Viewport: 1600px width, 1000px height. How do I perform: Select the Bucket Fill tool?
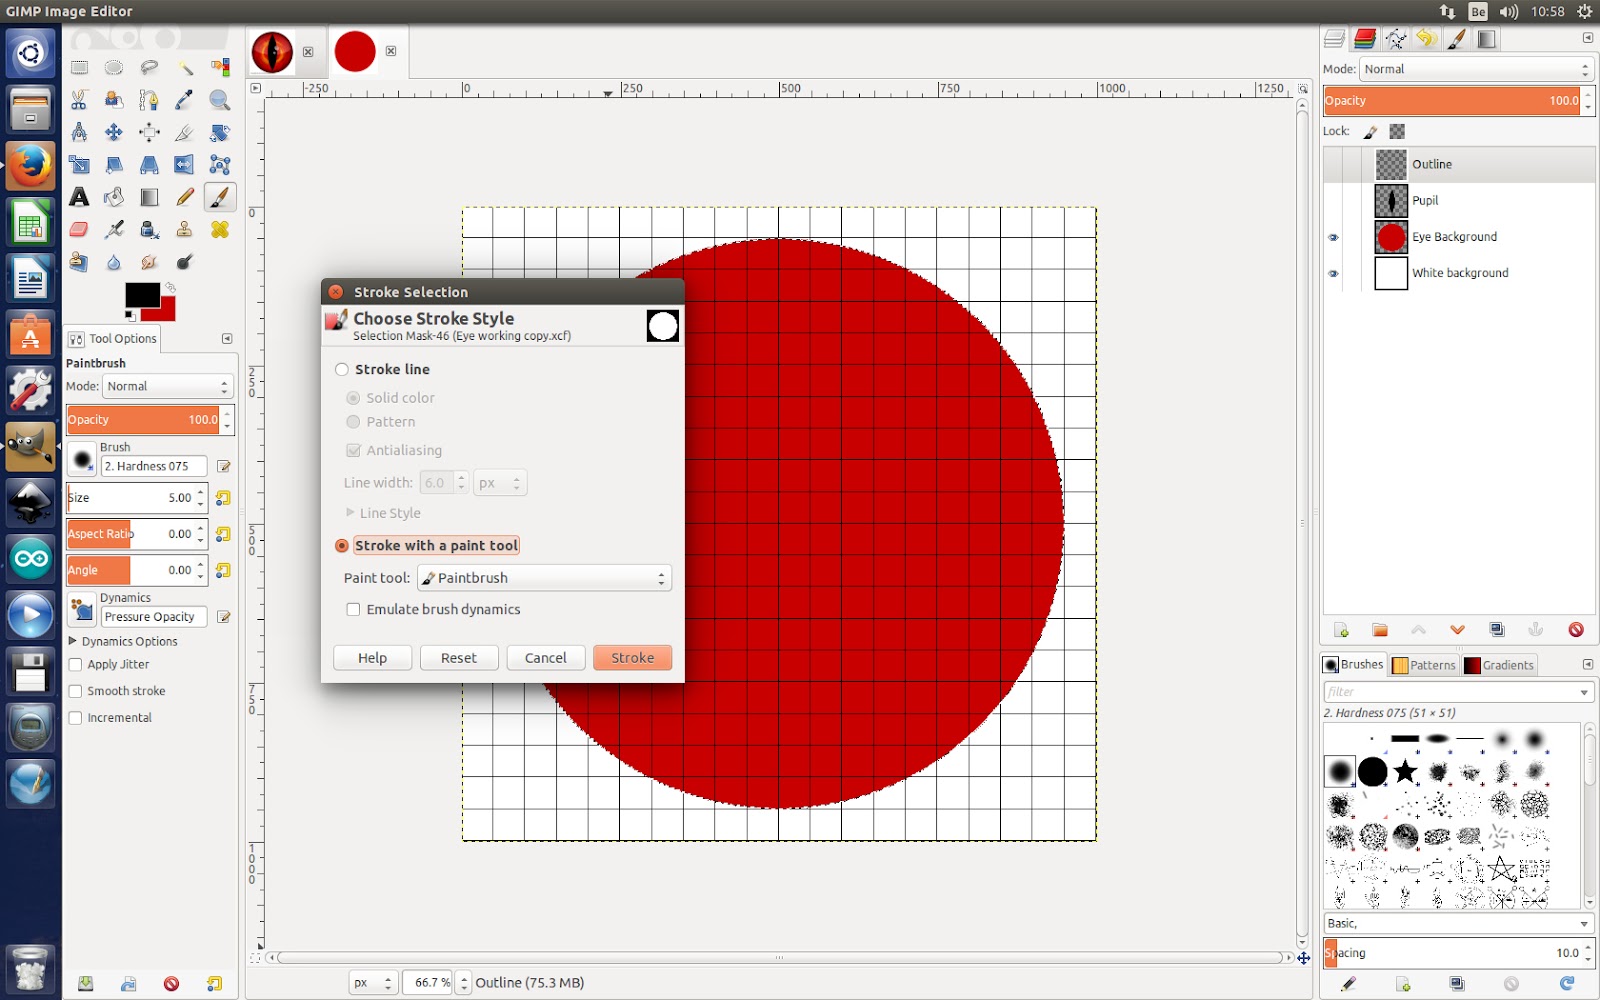pos(114,197)
